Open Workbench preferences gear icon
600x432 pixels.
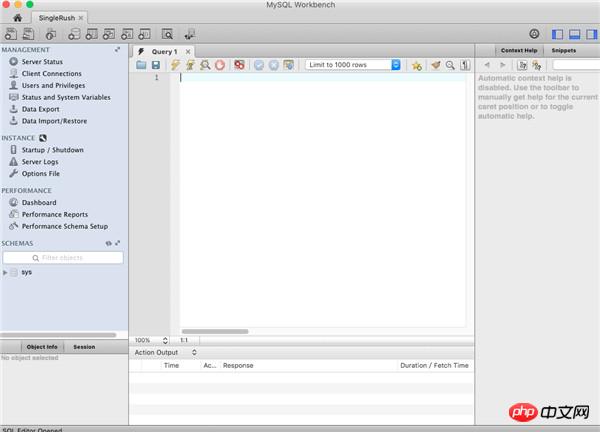pyautogui.click(x=534, y=34)
